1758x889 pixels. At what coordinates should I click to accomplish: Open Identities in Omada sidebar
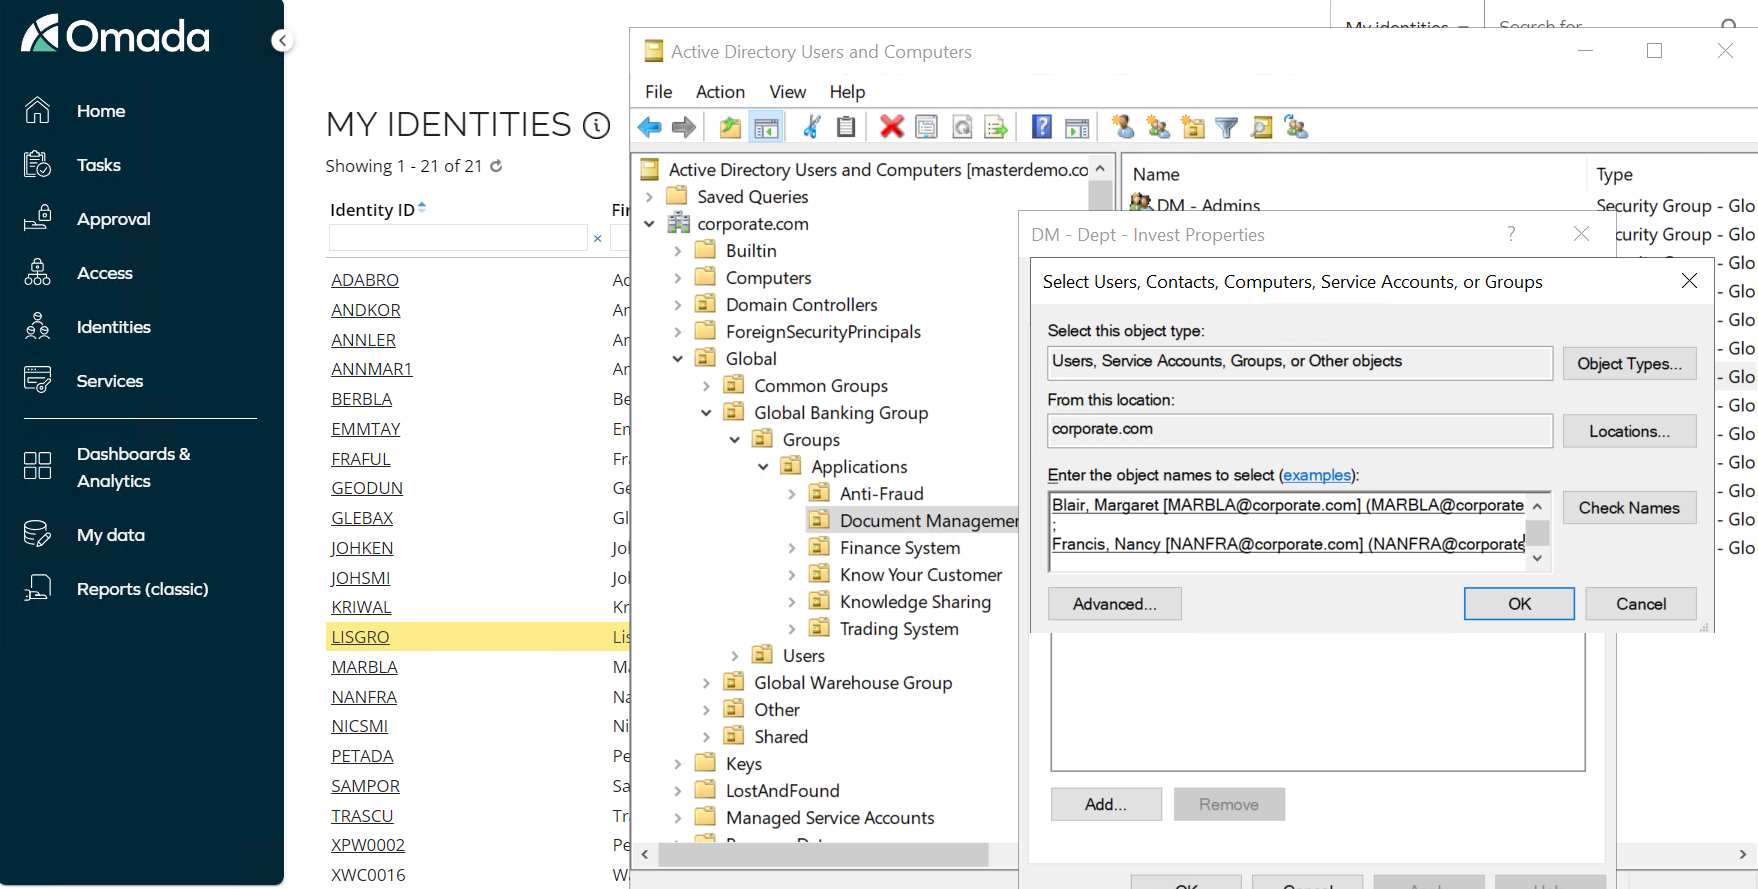[x=113, y=327]
